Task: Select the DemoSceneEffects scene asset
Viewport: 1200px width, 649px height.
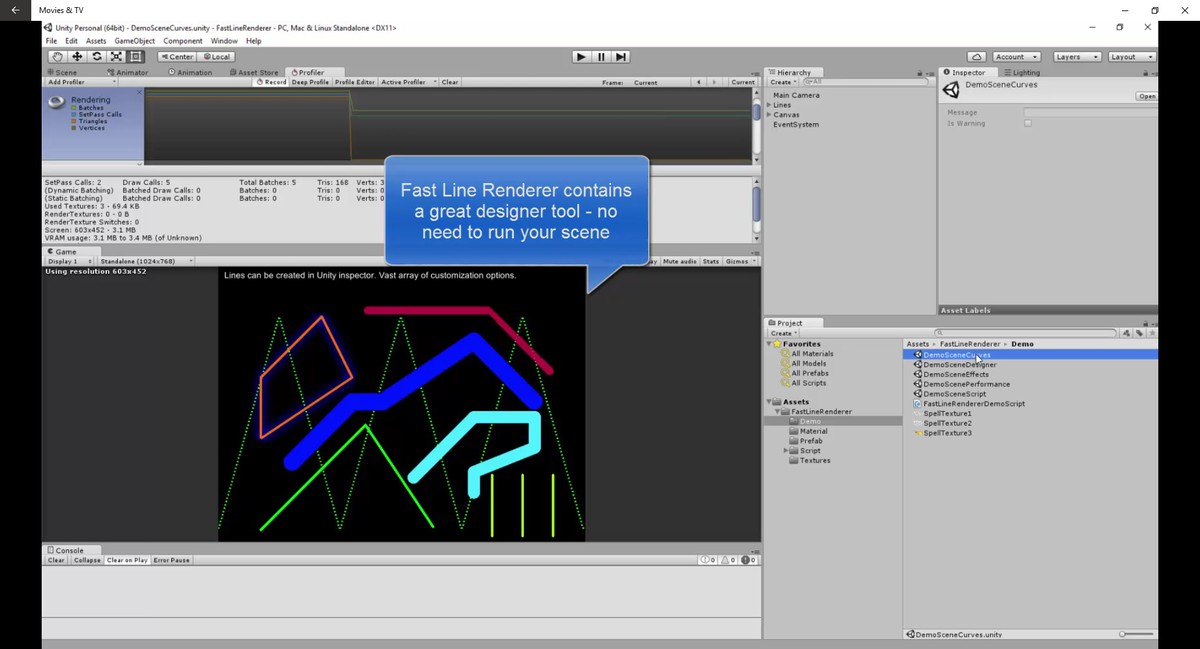Action: click(955, 375)
